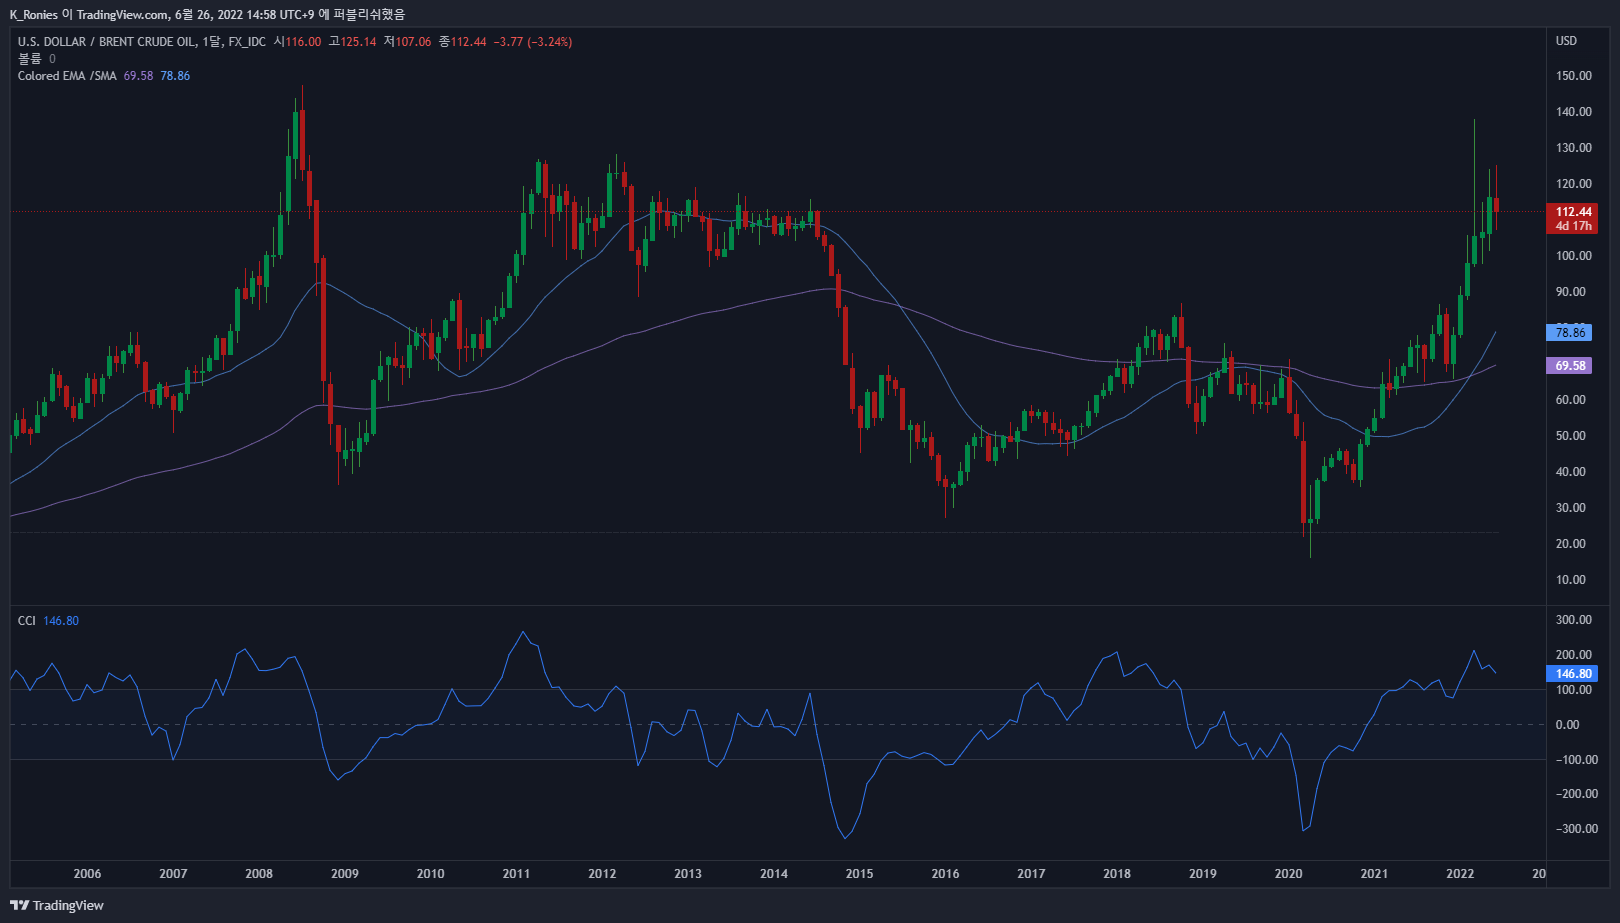Click the 2014 year on time axis
This screenshot has width=1620, height=923.
[x=774, y=874]
